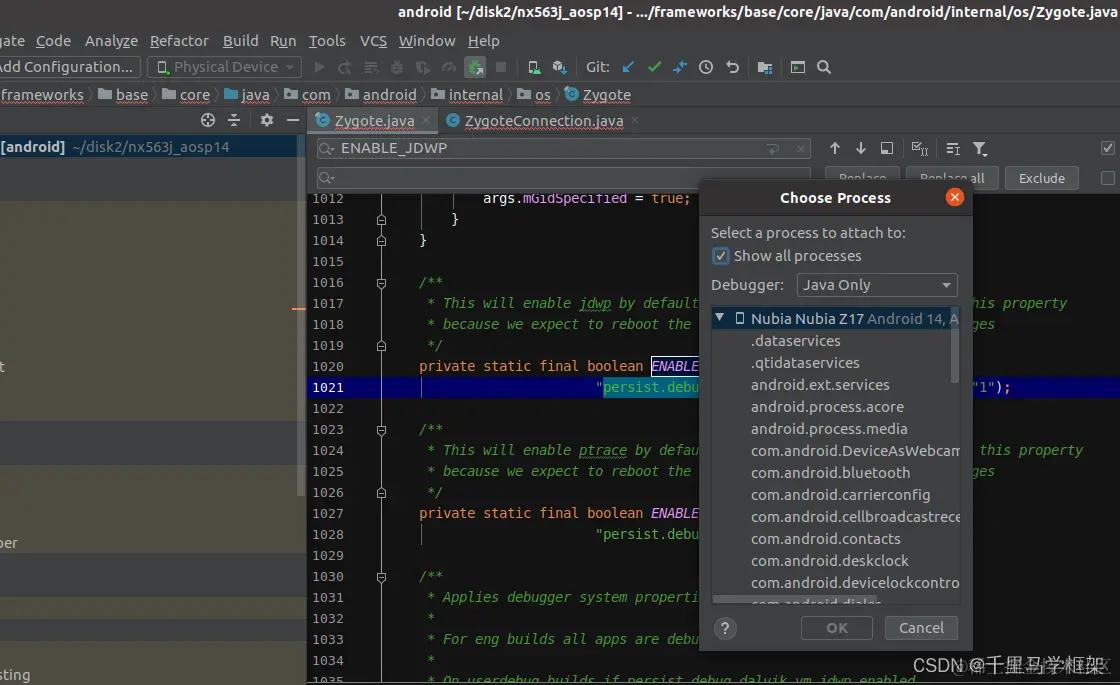The width and height of the screenshot is (1120, 685).
Task: Click Git update project arrow icon
Action: point(628,67)
